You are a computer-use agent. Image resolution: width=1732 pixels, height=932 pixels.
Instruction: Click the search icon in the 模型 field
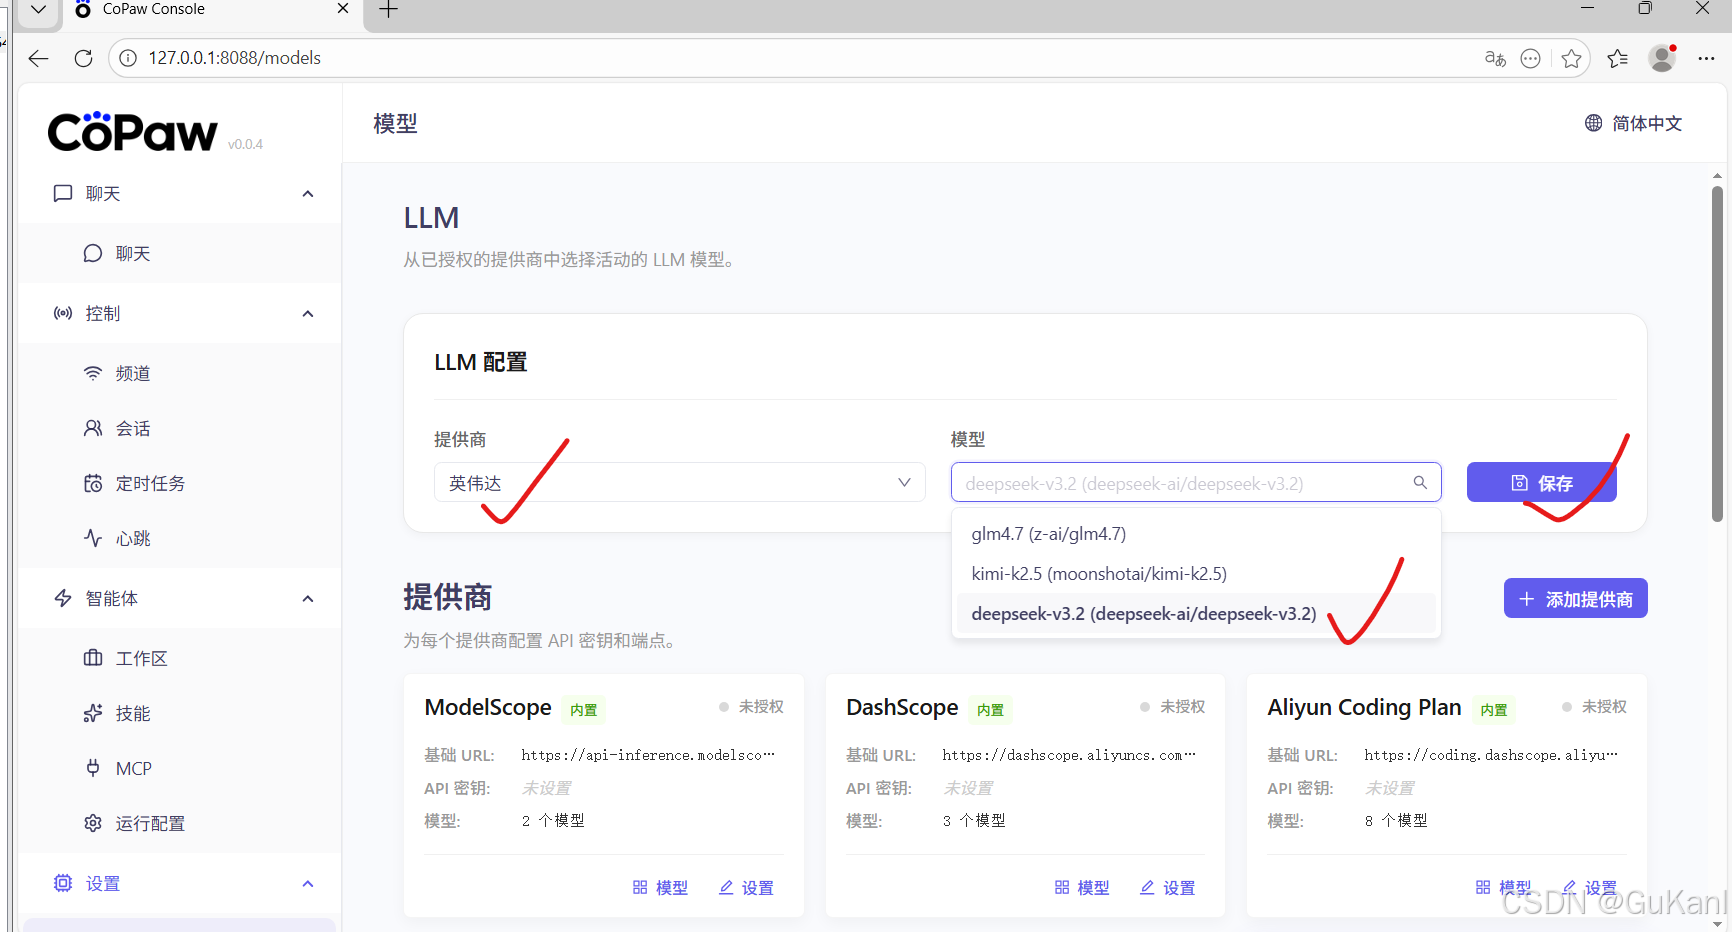coord(1420,482)
